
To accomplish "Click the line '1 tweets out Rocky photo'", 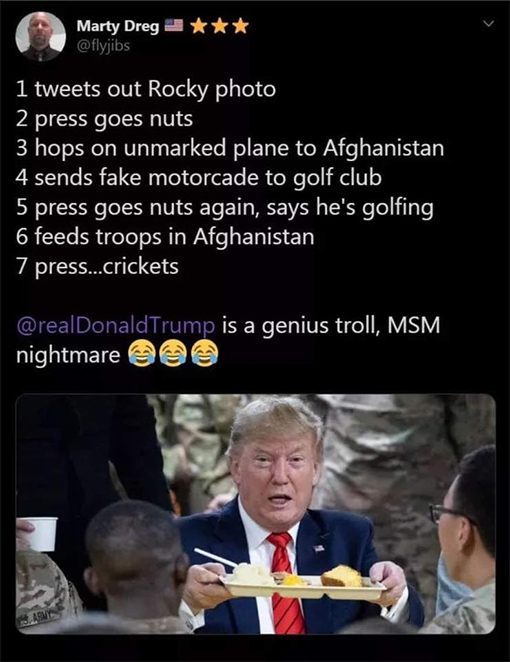I will [146, 89].
